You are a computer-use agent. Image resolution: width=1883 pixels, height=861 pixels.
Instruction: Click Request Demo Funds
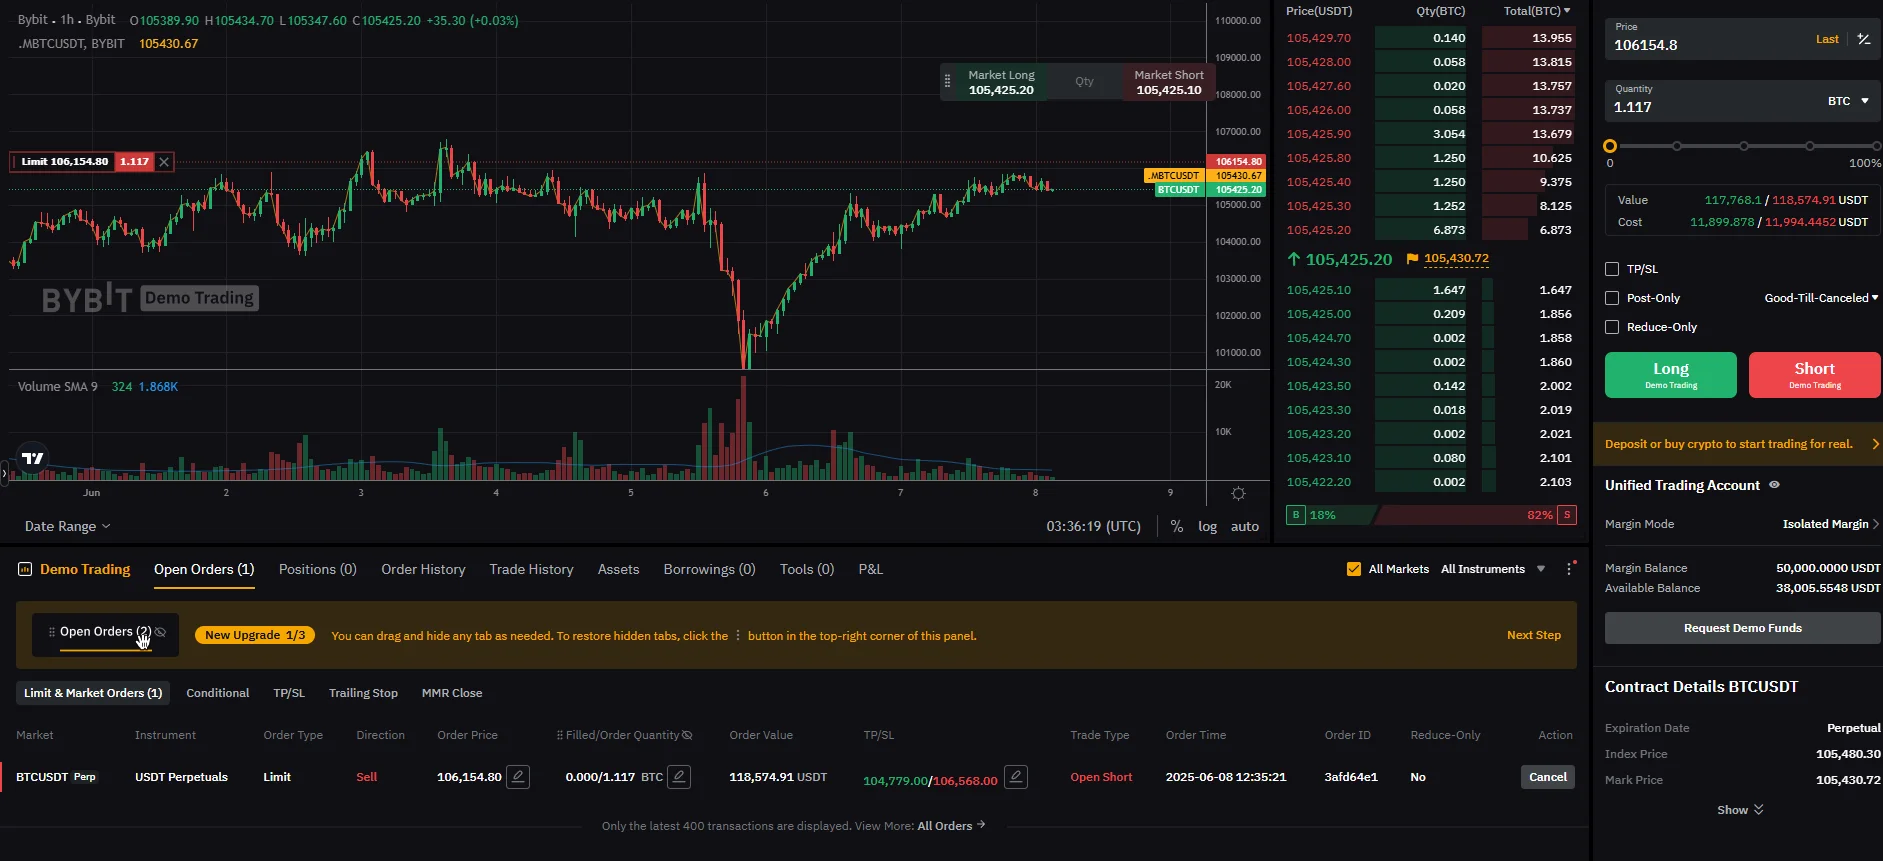1742,628
